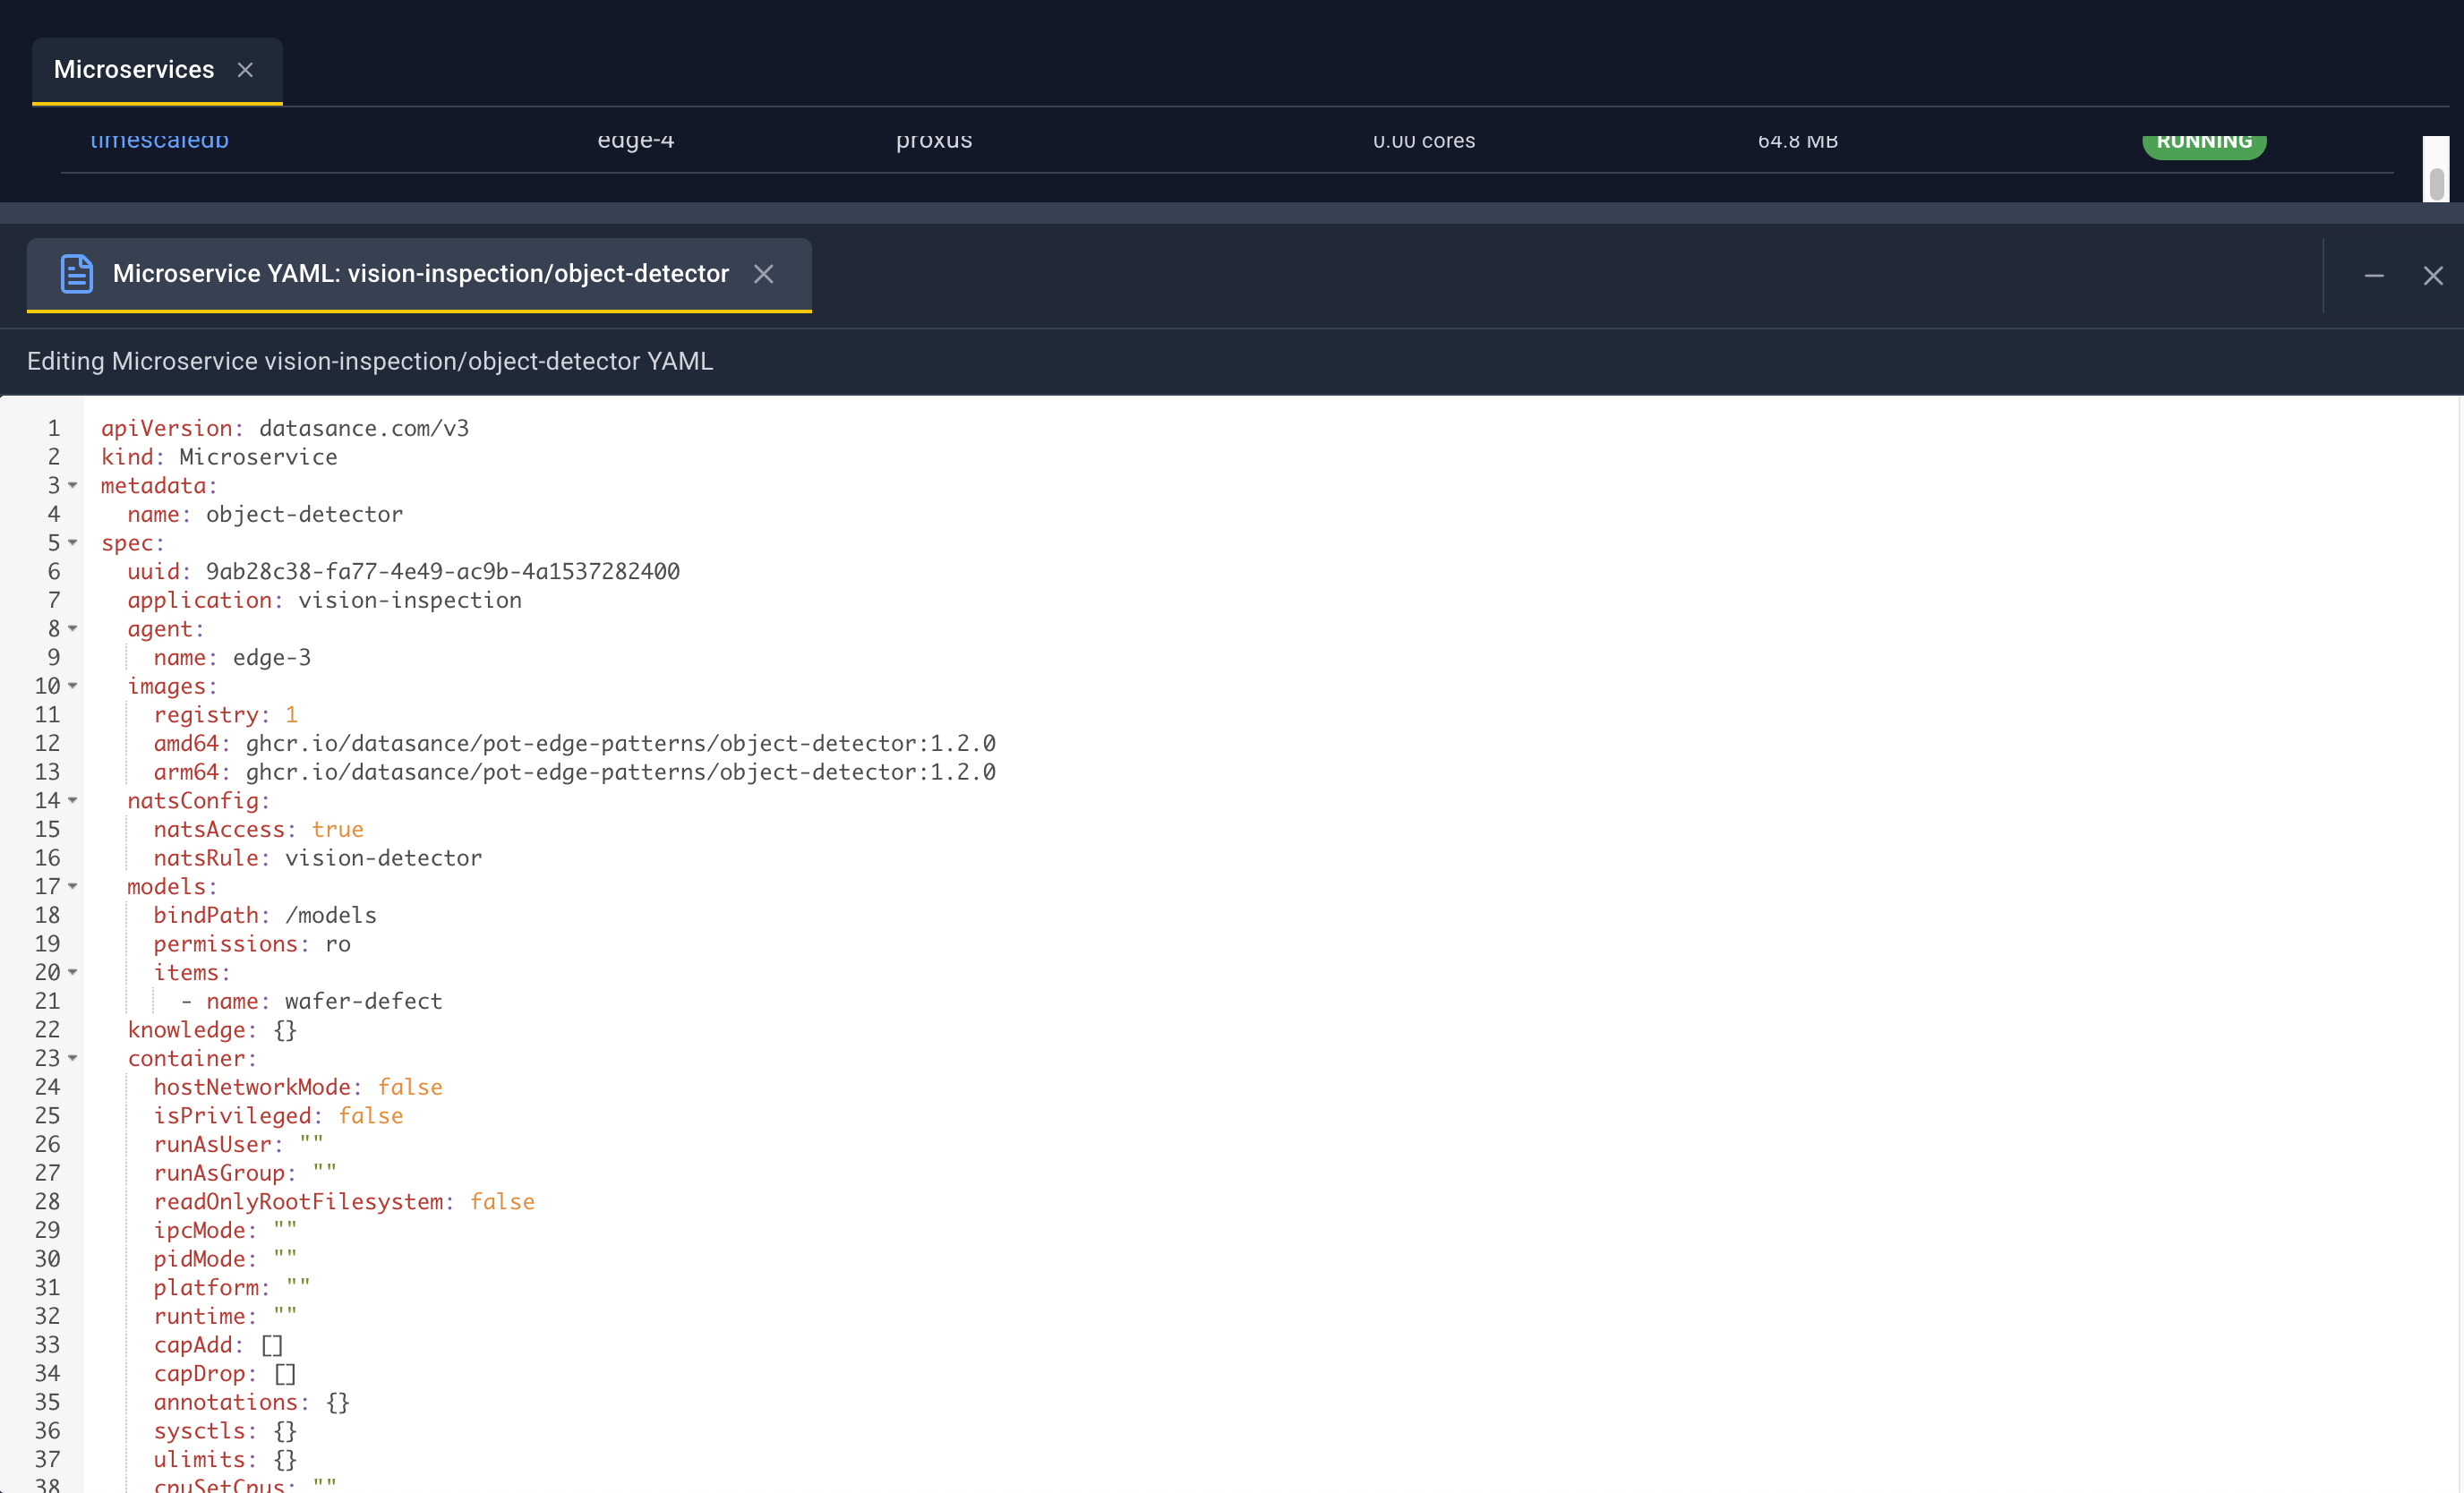Click the YAML document icon in panel tab
This screenshot has height=1493, width=2464.
coord(77,274)
